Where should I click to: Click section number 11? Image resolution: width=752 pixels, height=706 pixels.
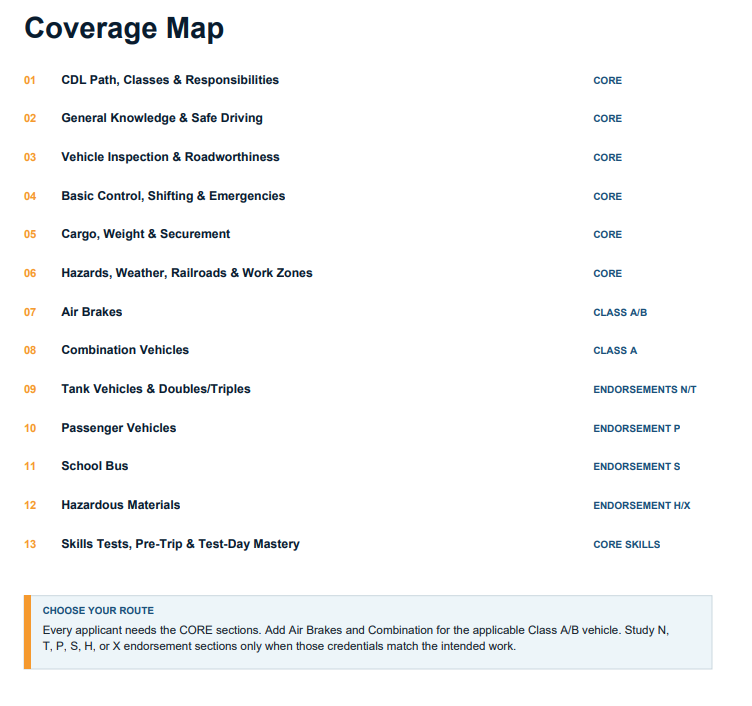coord(30,466)
